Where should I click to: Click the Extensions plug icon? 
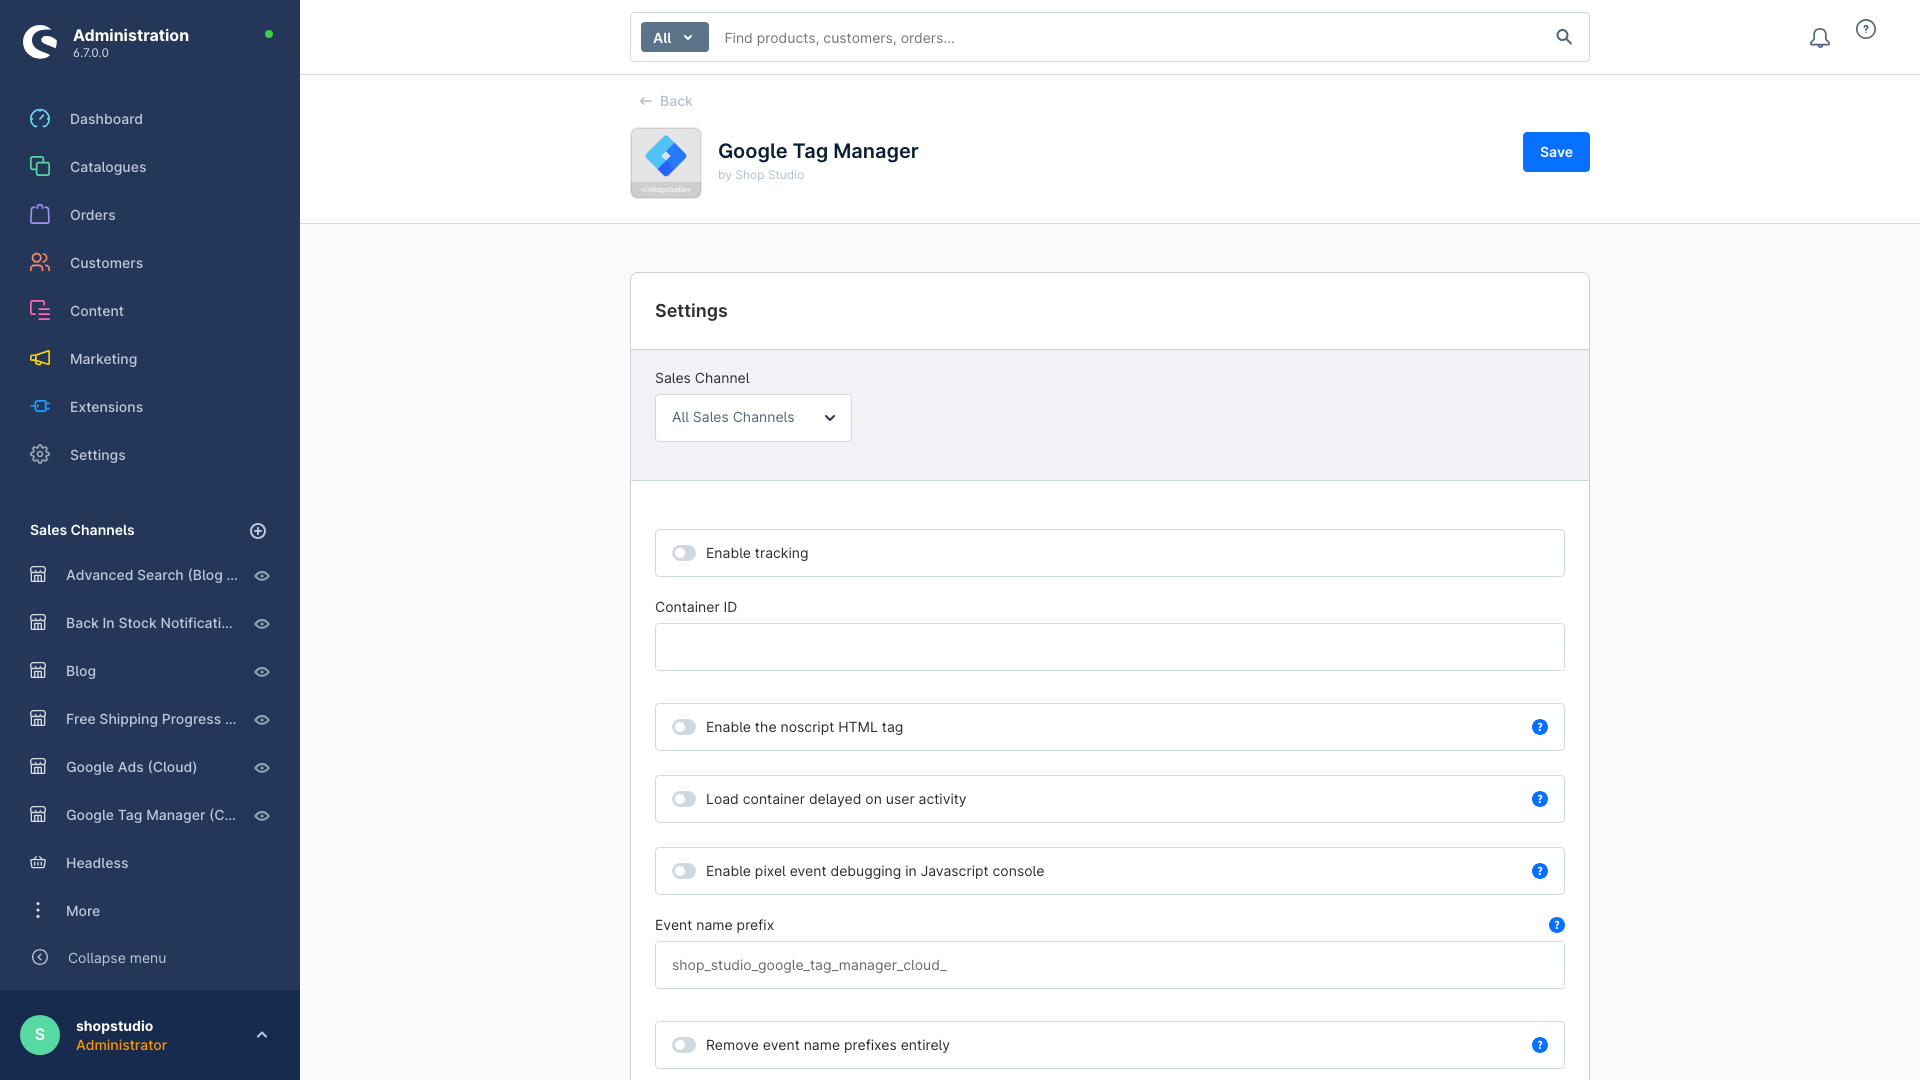[40, 407]
